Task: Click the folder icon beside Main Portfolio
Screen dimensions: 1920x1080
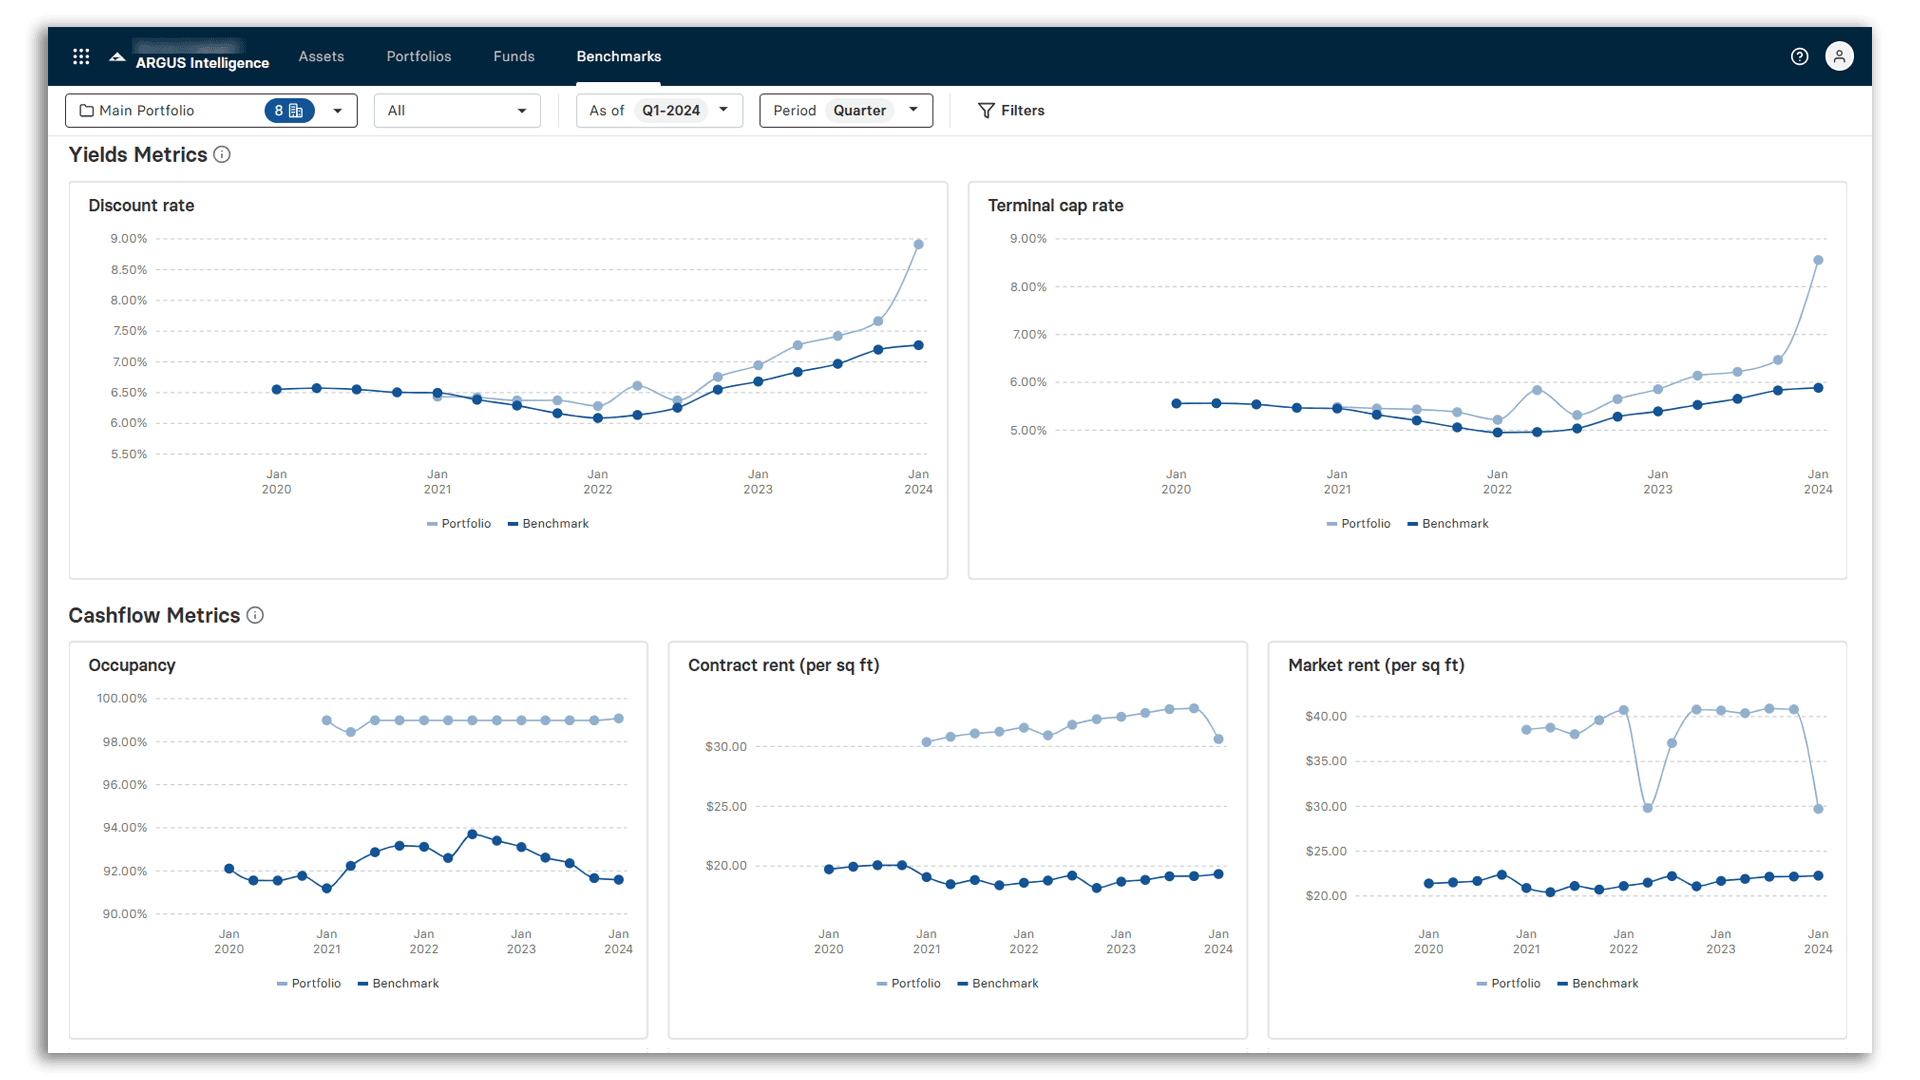Action: coord(86,110)
